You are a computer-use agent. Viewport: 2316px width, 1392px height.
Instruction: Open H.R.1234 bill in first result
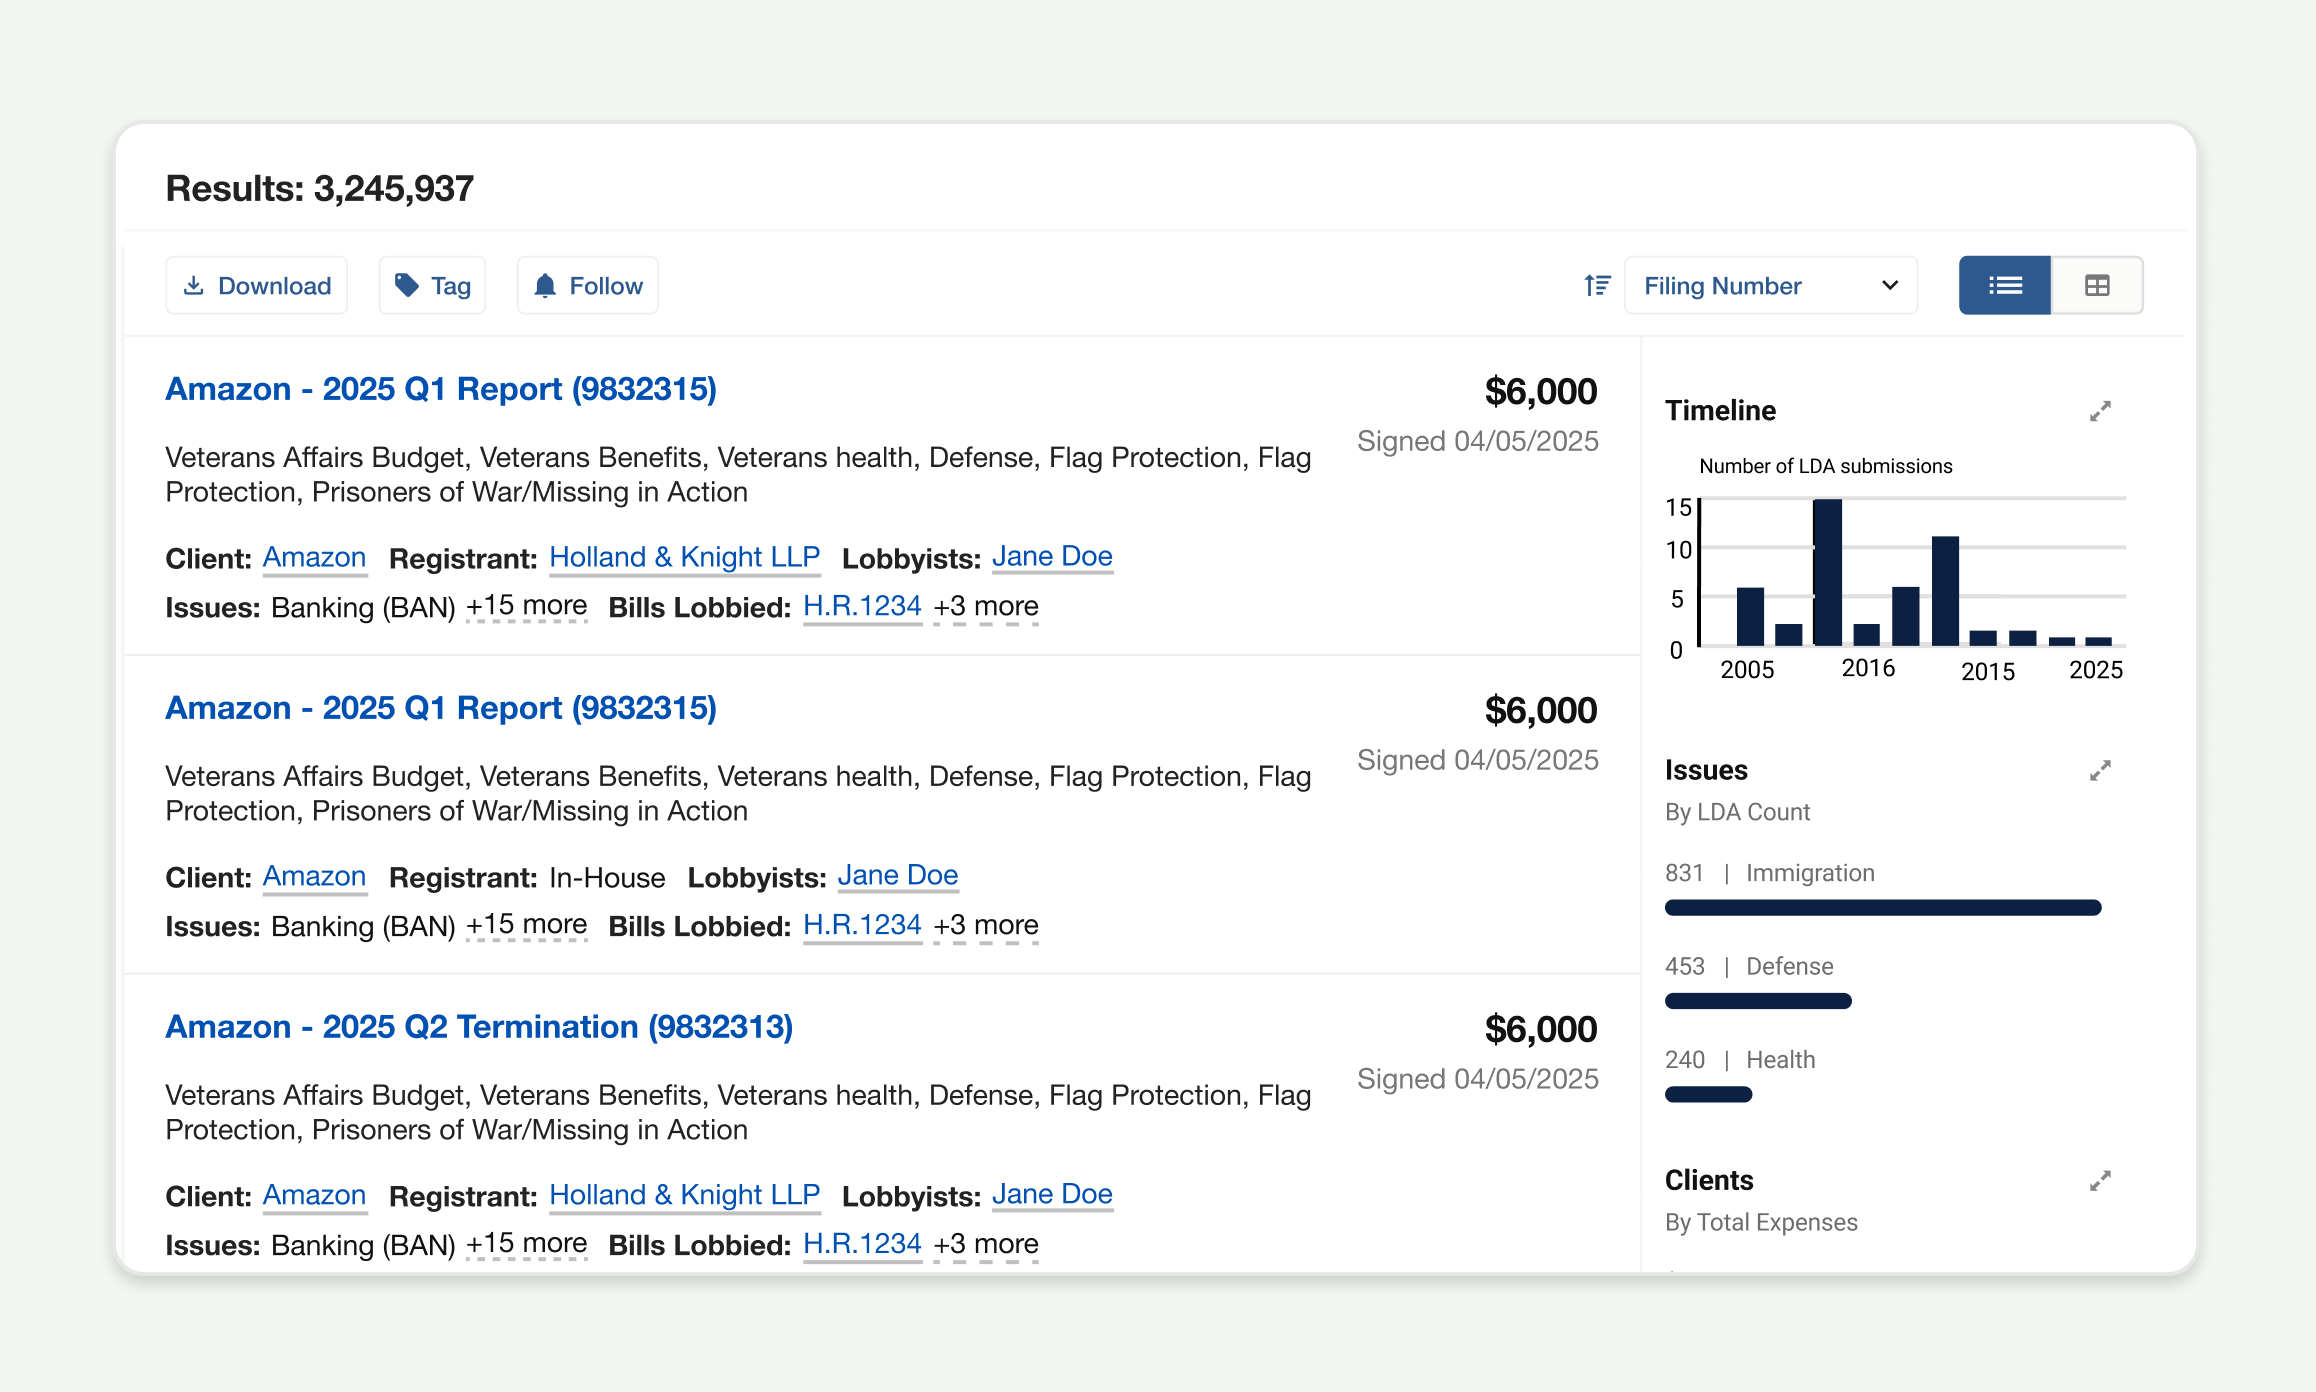pos(861,606)
